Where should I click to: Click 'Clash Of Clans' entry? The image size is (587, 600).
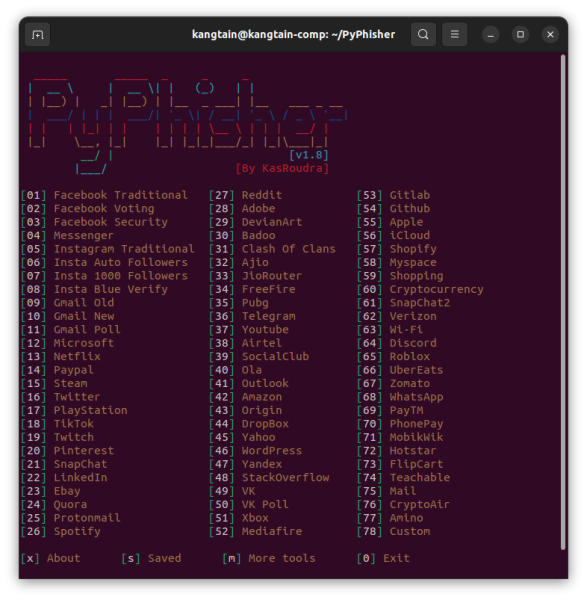[289, 249]
